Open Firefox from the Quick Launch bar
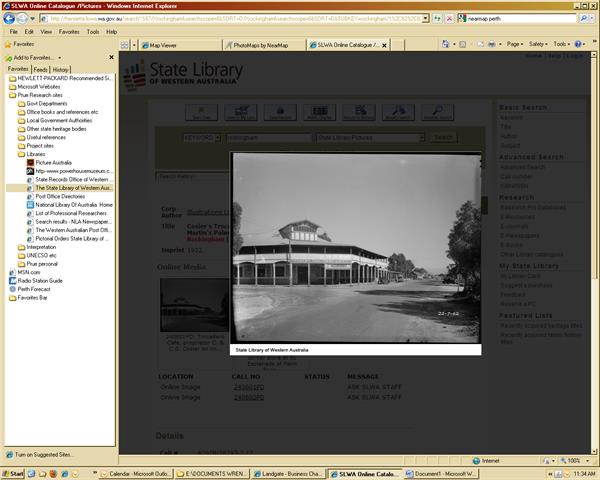600x480 pixels. click(53, 474)
